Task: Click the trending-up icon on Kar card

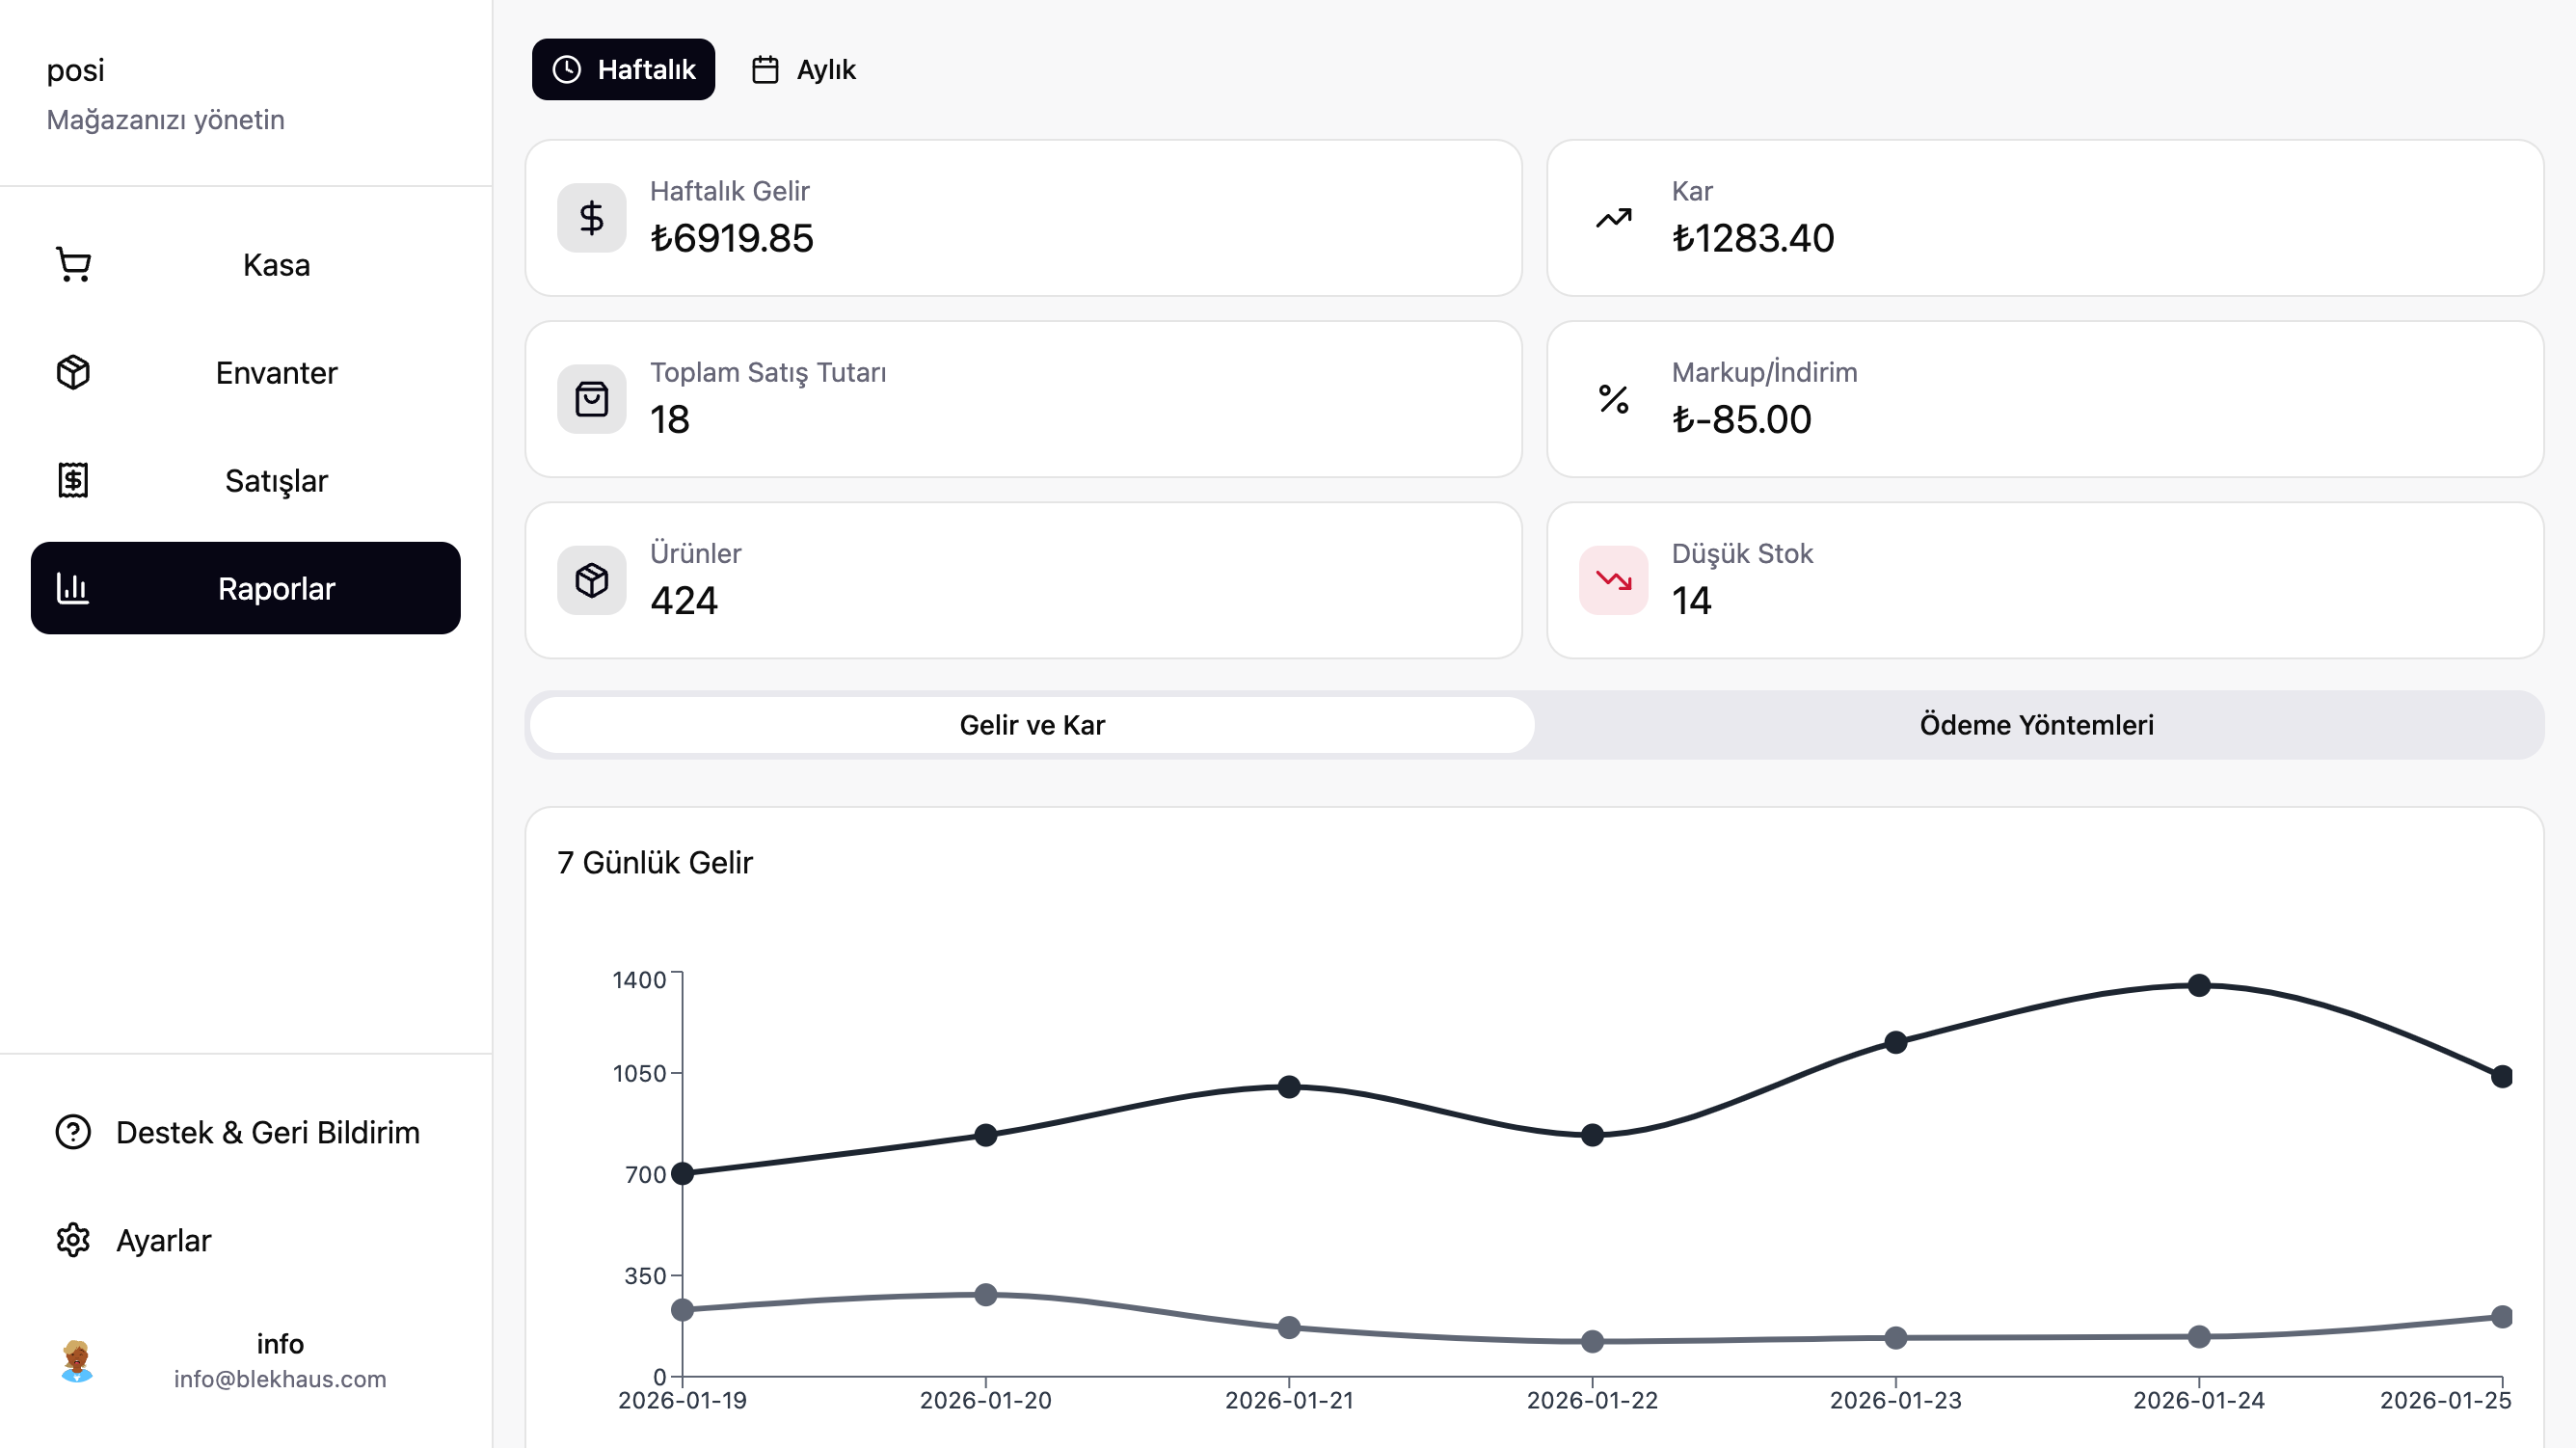Action: coord(1613,218)
